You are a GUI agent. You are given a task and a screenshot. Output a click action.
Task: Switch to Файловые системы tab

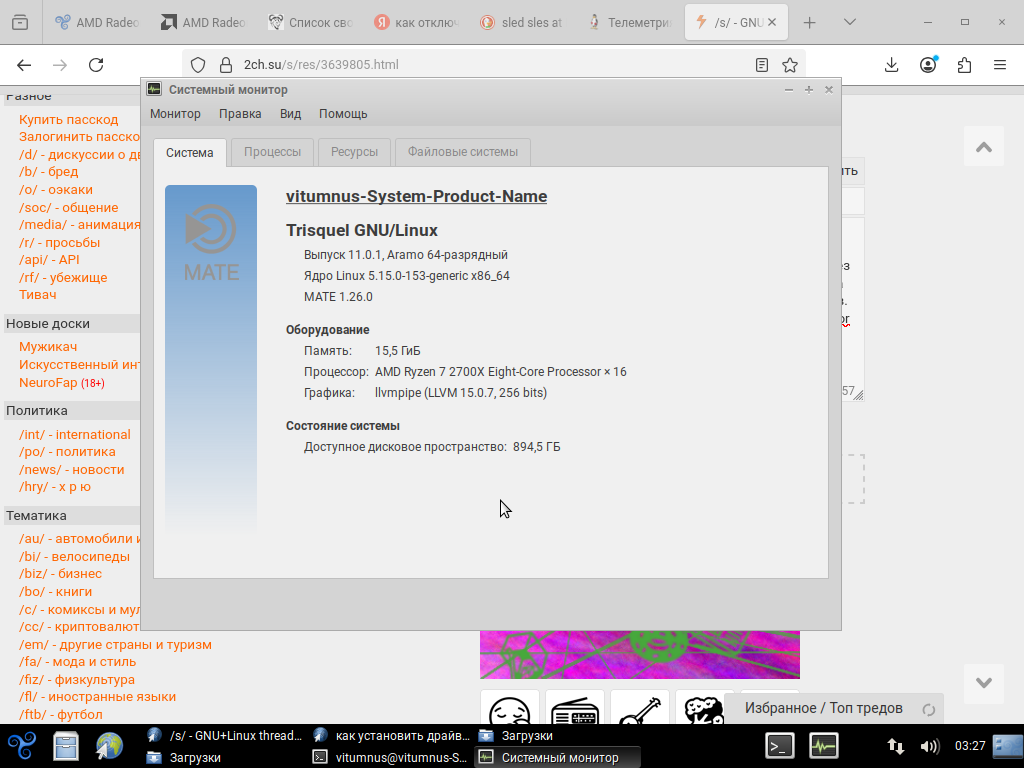point(463,152)
